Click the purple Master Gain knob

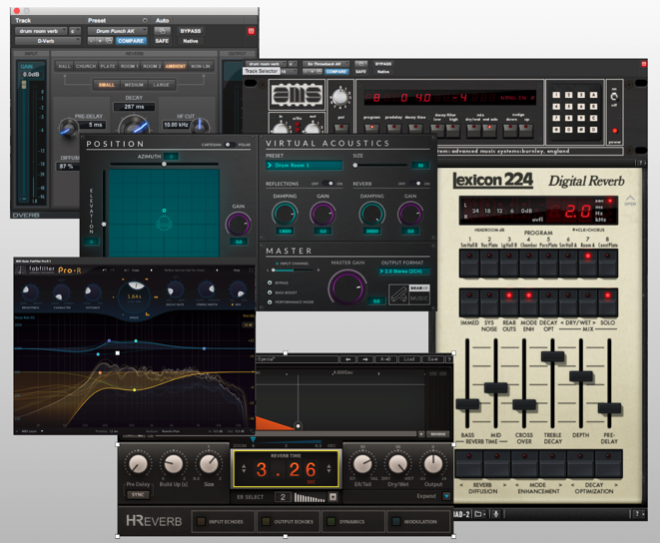[x=346, y=288]
